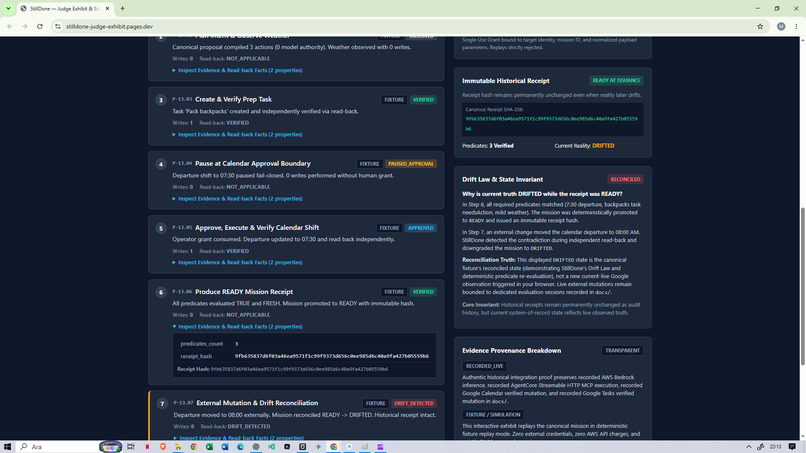
Task: Click the APPROVED badge on step 5
Action: coord(420,228)
